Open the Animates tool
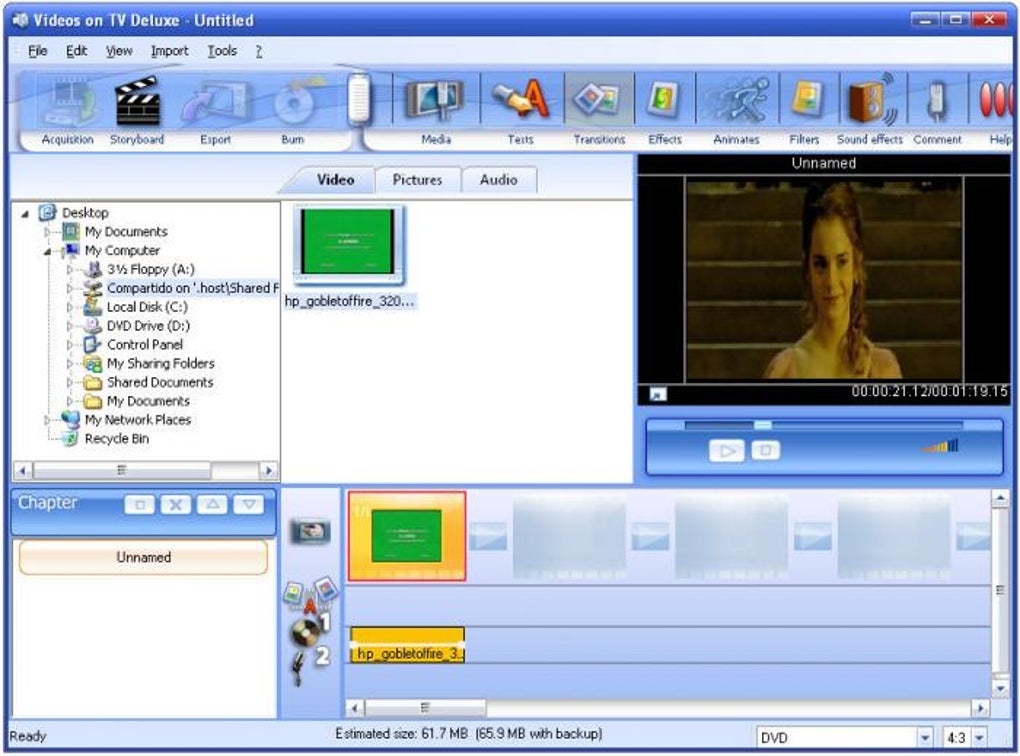Viewport: 1020px width, 756px height. click(x=736, y=111)
